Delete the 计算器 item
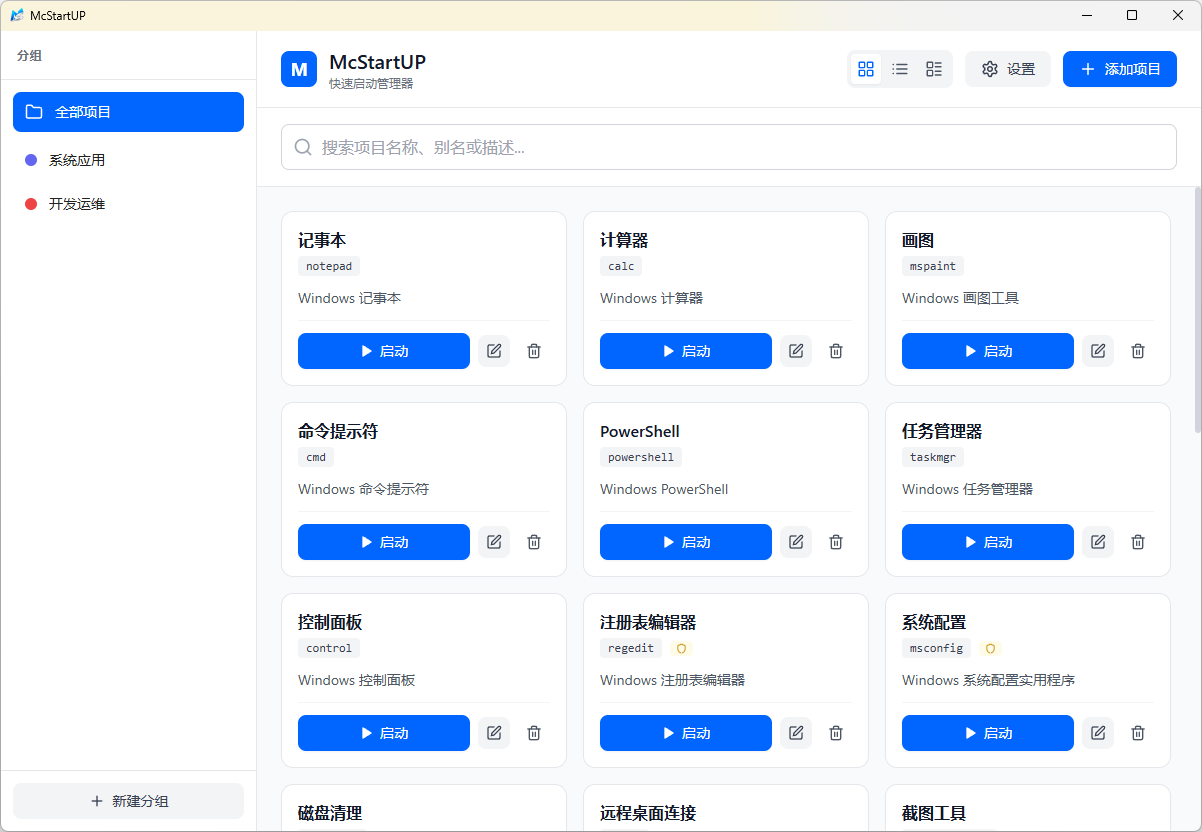This screenshot has width=1202, height=832. pyautogui.click(x=836, y=351)
